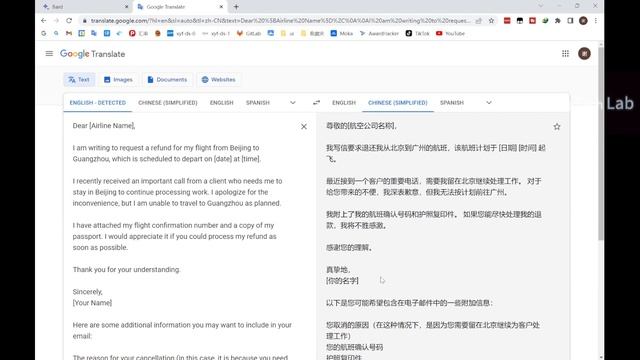This screenshot has width=640, height=360.
Task: Open the Google bookmark
Action: click(x=44, y=33)
